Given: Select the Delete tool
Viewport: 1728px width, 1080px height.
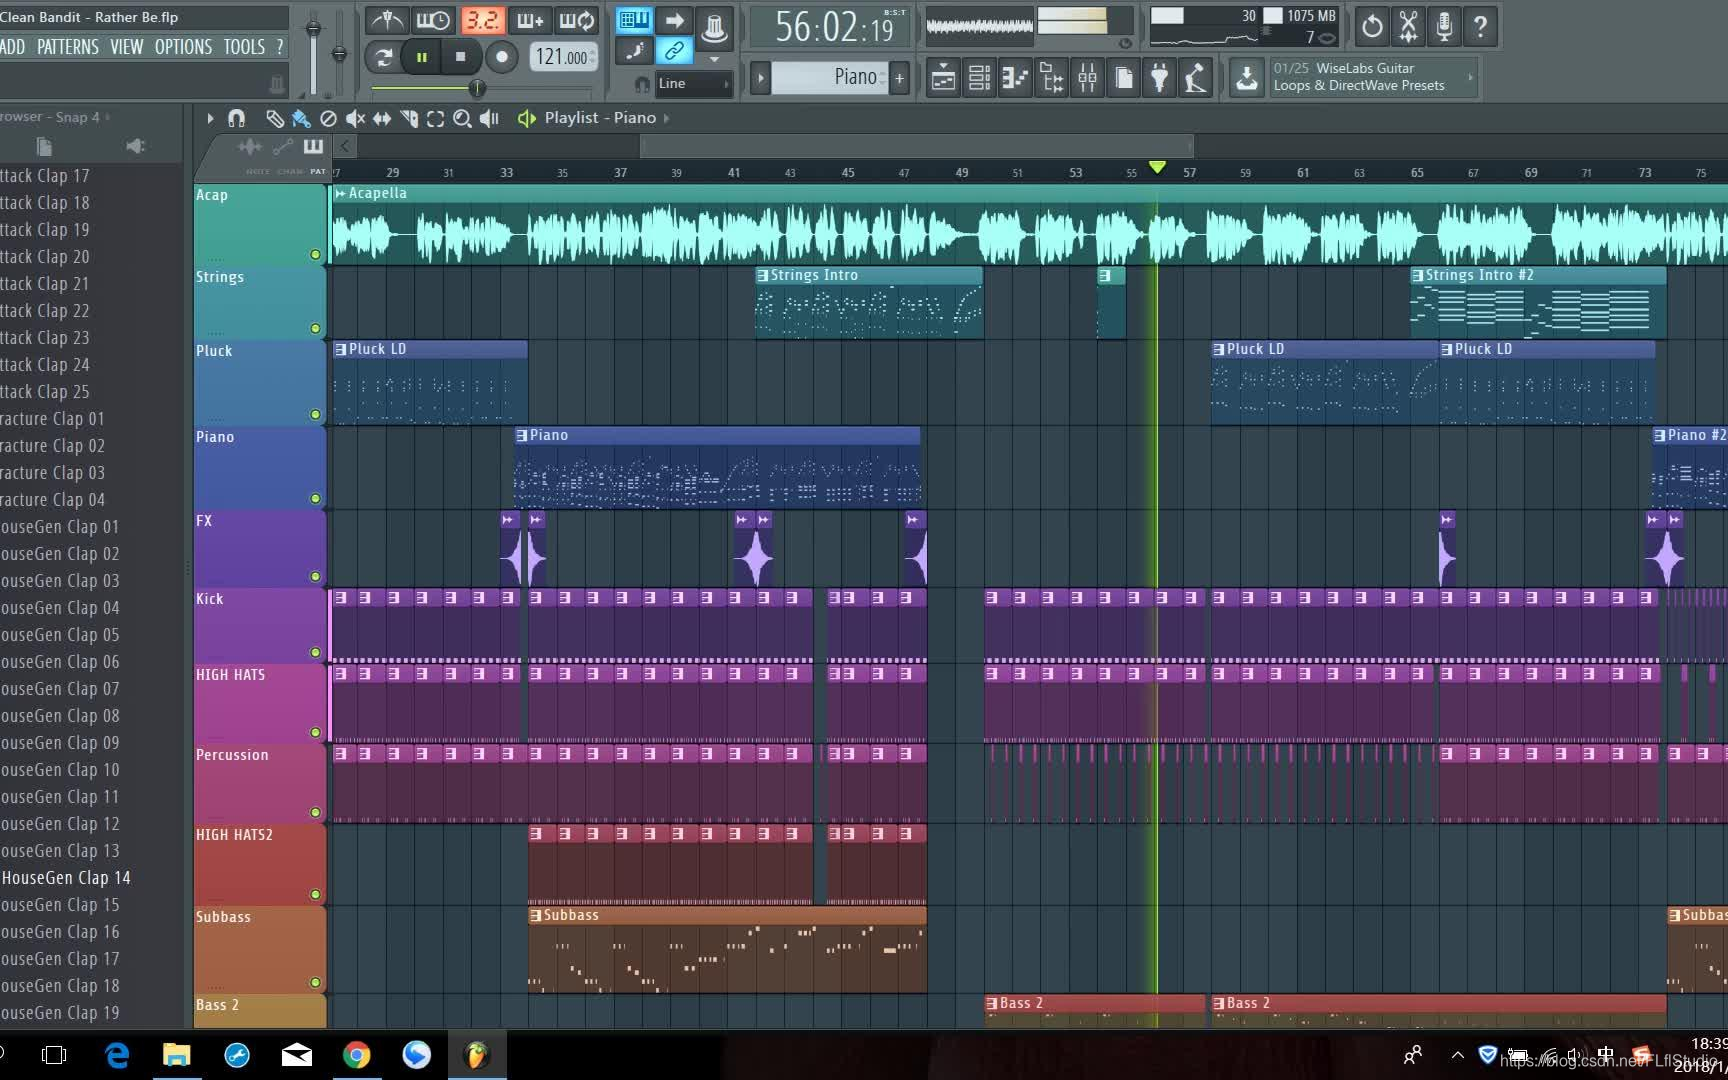Looking at the screenshot, I should click(328, 118).
